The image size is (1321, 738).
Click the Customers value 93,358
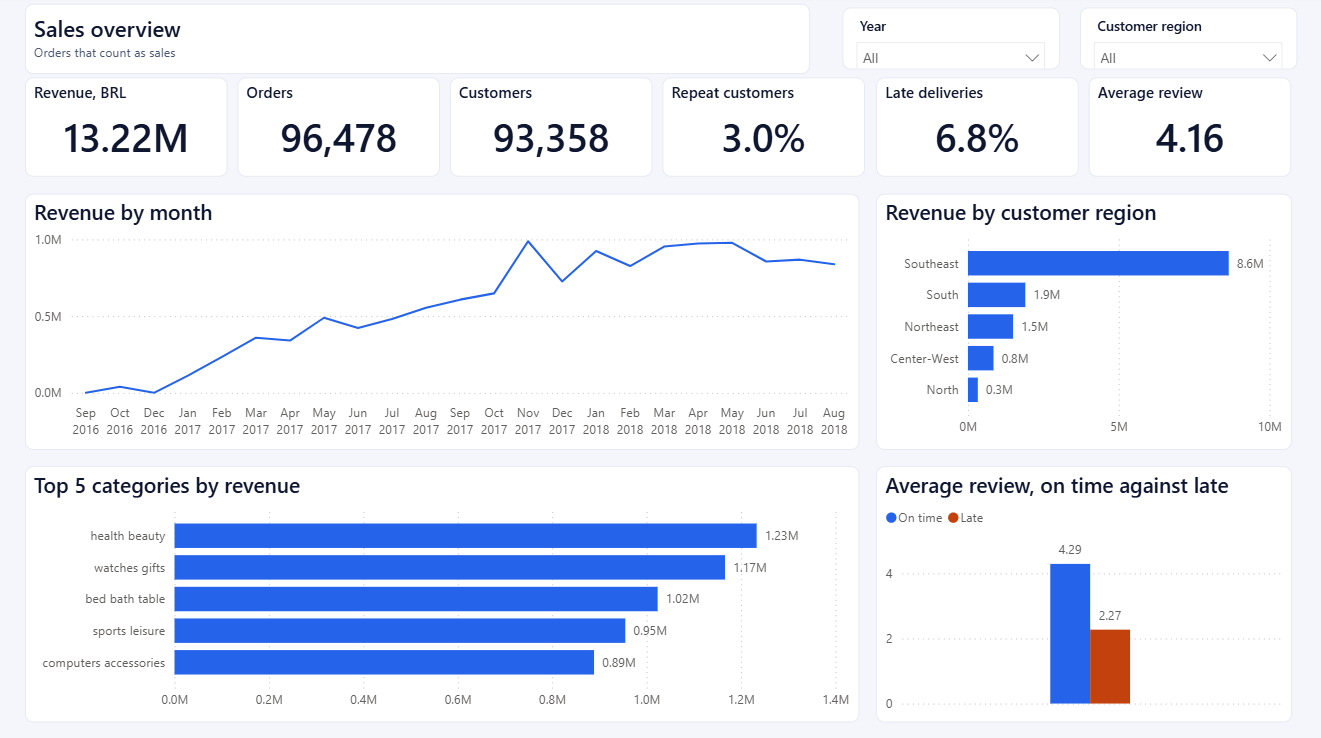tap(551, 138)
